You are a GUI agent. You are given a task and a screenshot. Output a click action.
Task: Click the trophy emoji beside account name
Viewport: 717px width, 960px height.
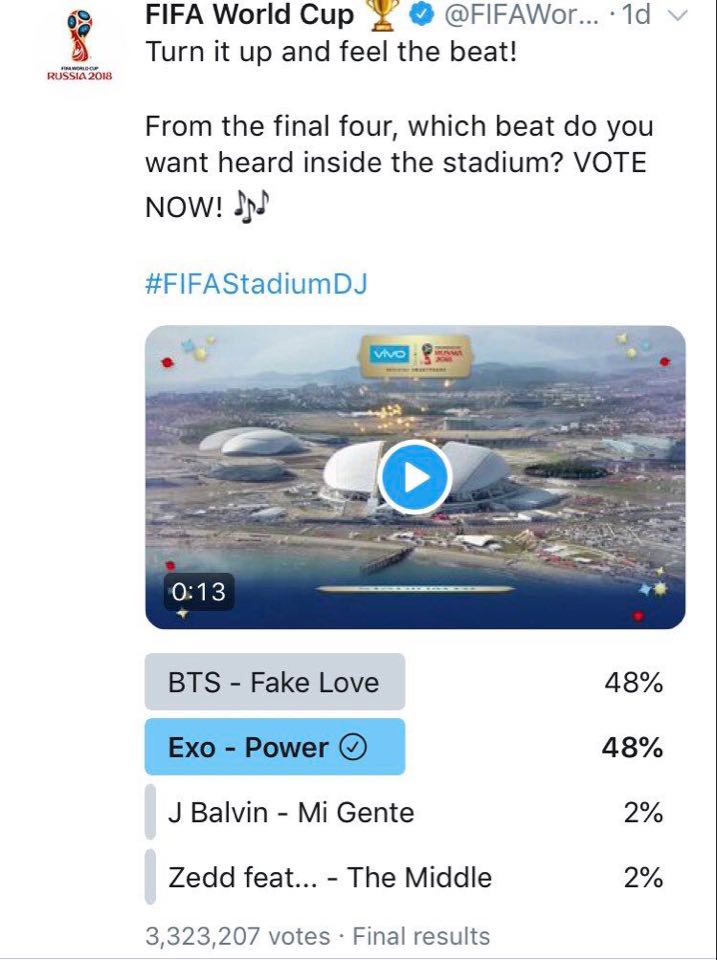tap(382, 15)
